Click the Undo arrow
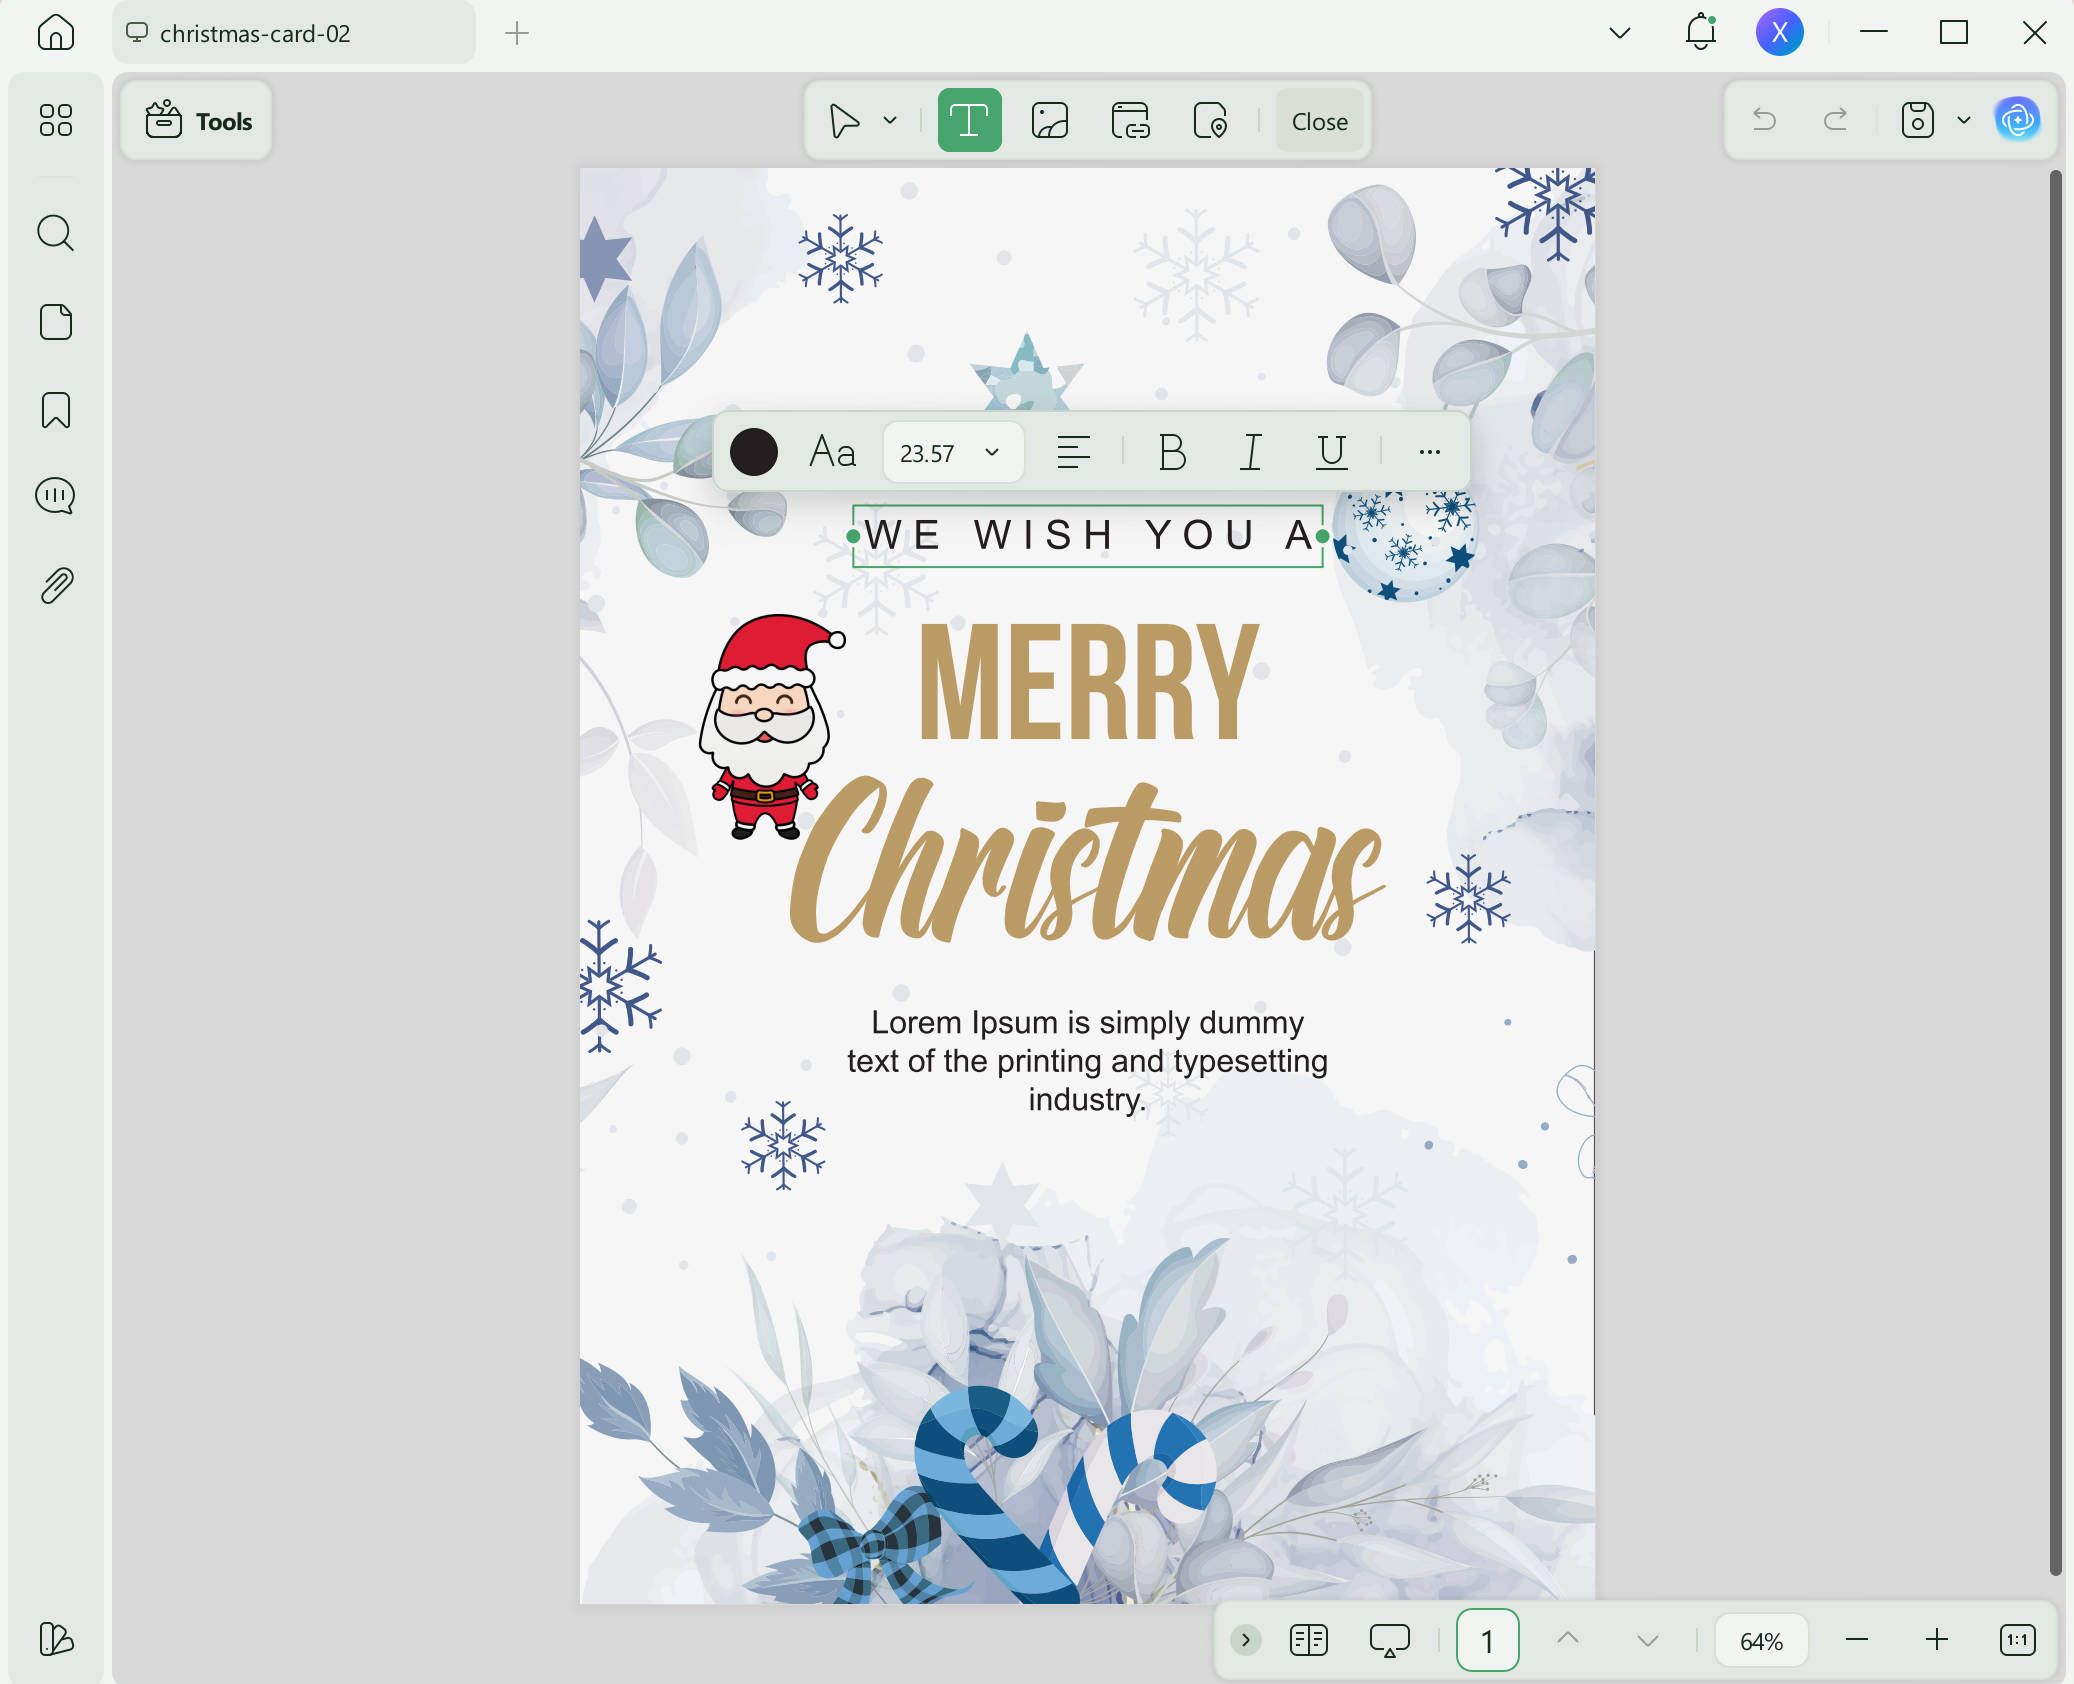The image size is (2074, 1684). pyautogui.click(x=1764, y=120)
